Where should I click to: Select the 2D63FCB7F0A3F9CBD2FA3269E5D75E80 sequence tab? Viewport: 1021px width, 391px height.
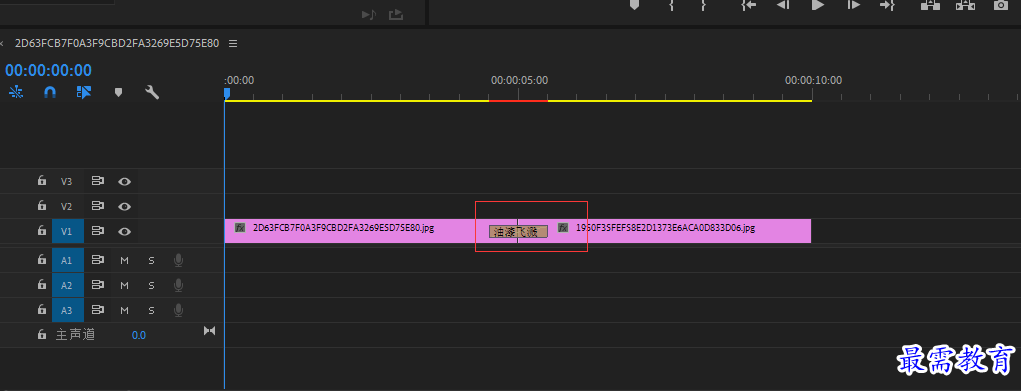coord(117,43)
